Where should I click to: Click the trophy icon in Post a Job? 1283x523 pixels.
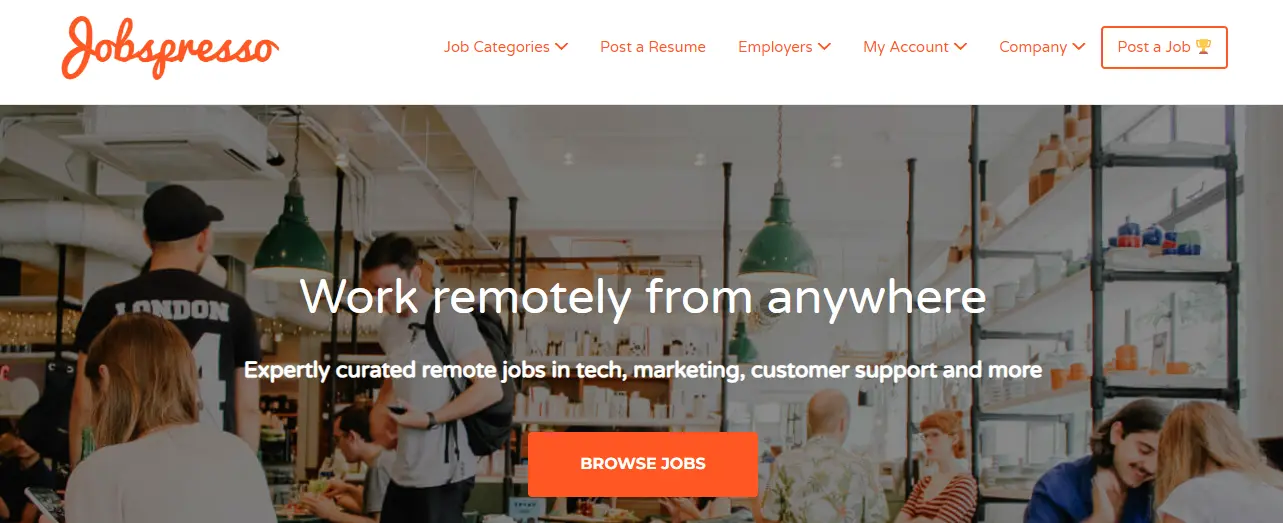1203,47
